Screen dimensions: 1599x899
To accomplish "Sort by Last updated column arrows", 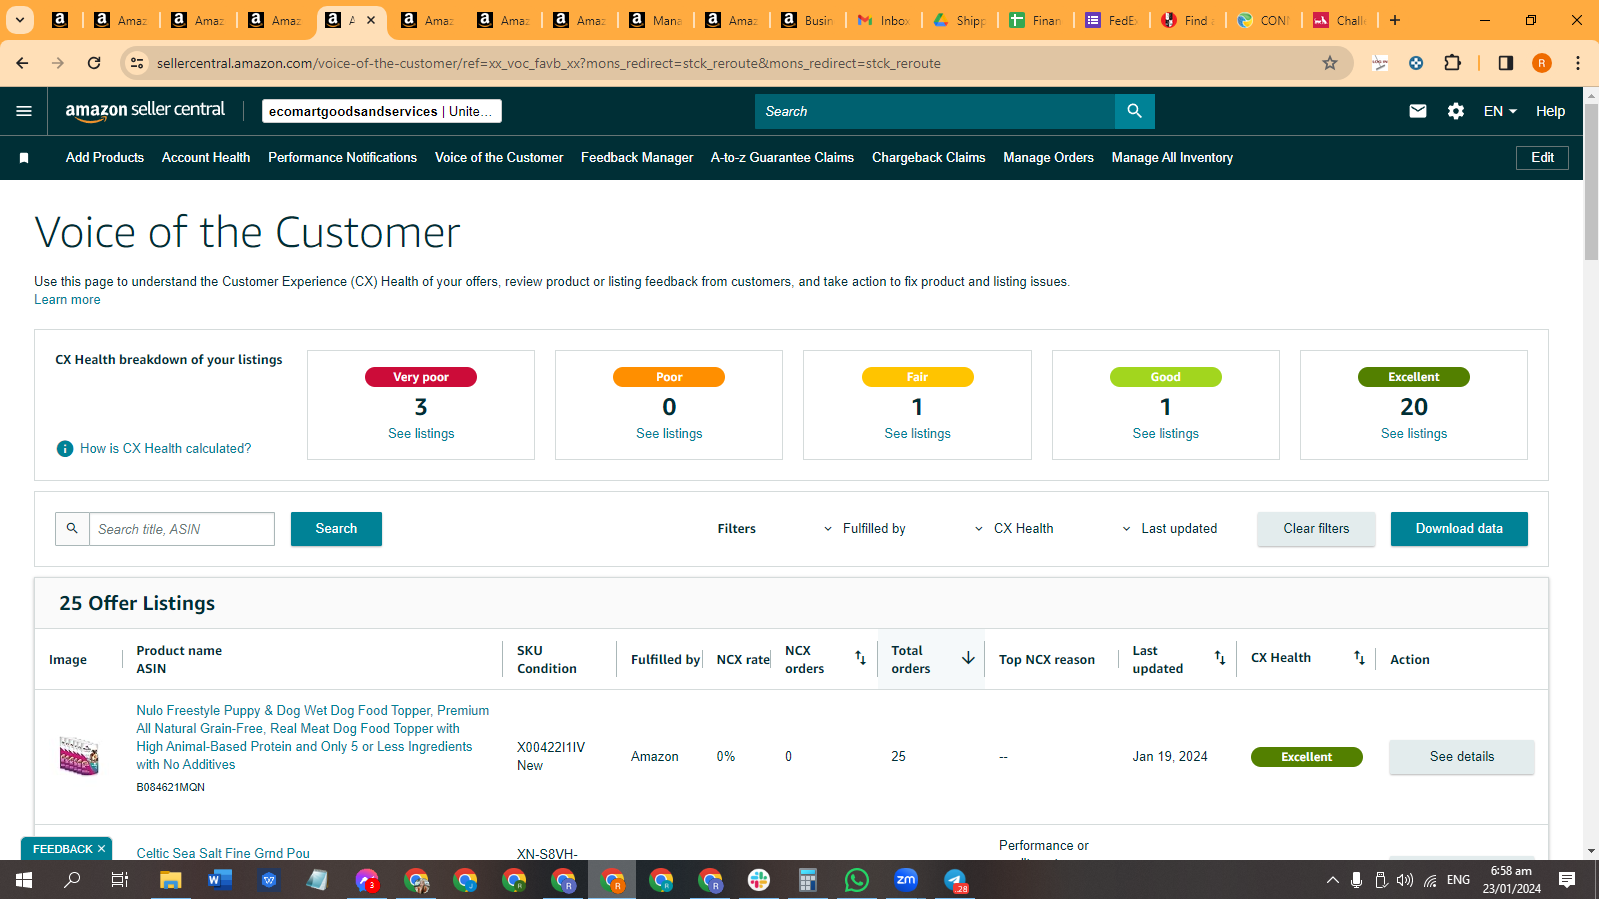I will click(x=1220, y=658).
